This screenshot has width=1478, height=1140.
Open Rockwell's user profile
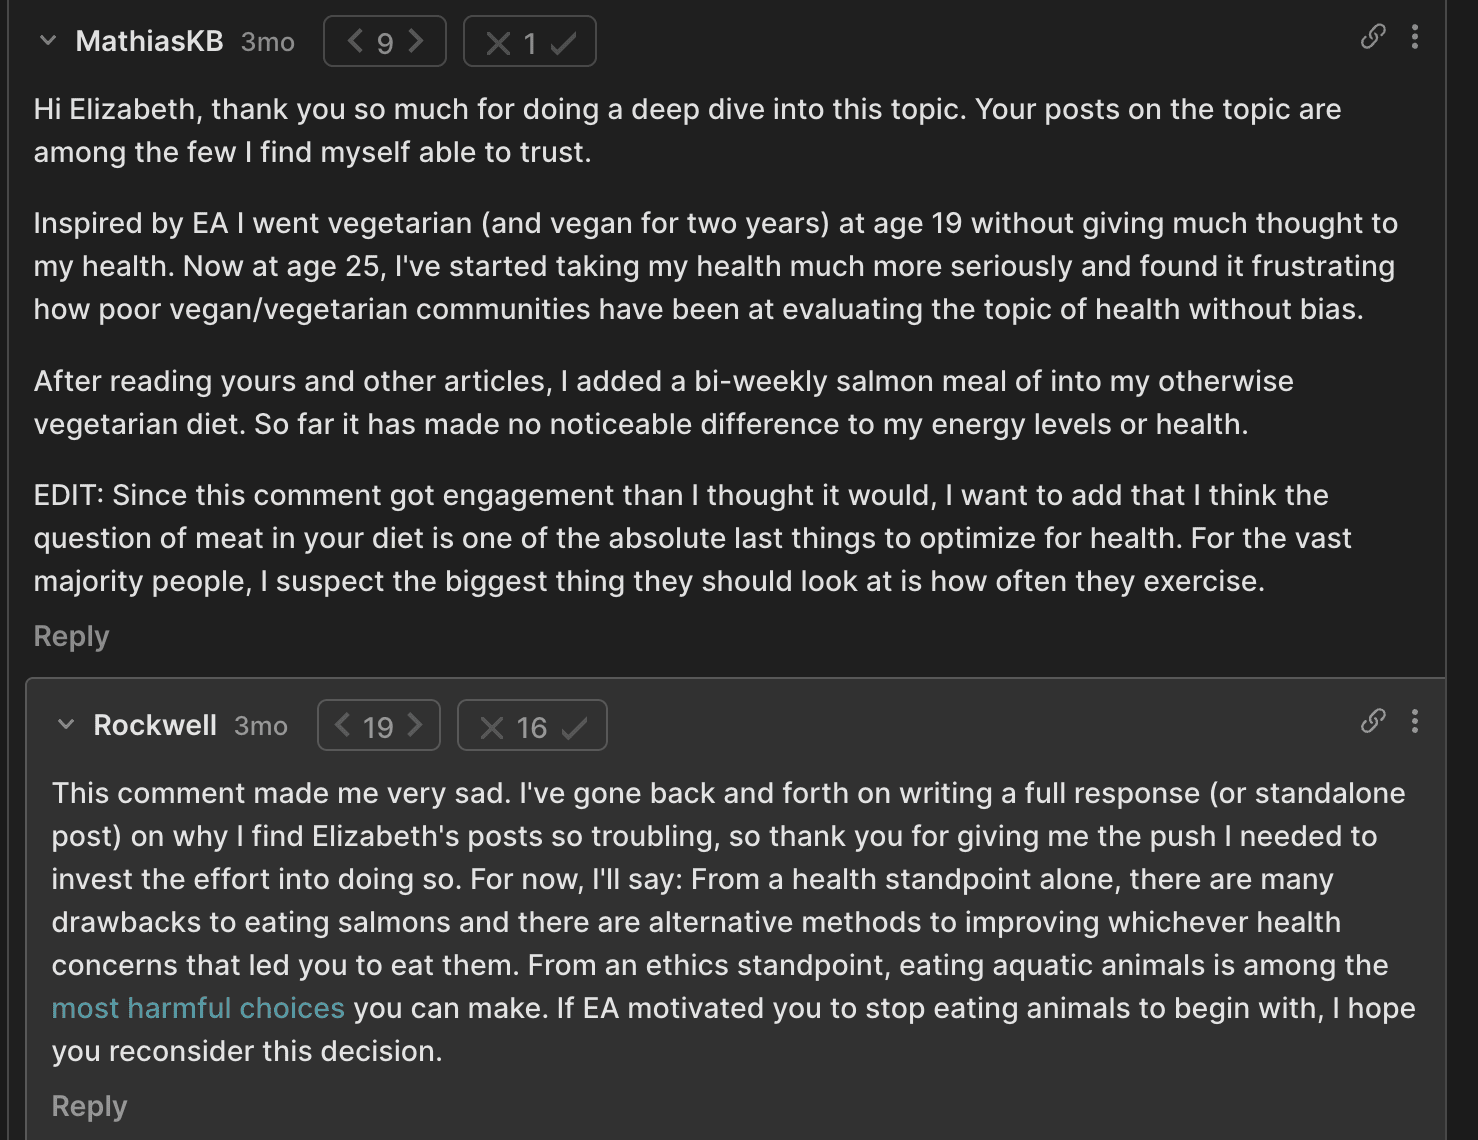(x=155, y=725)
